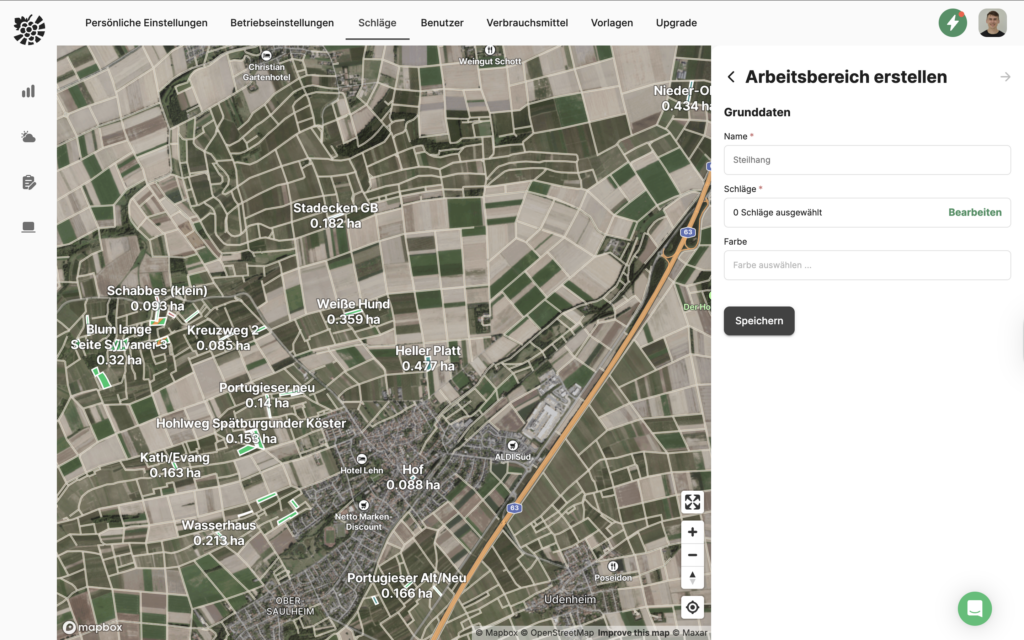Open the laptop device sidebar icon

point(28,227)
